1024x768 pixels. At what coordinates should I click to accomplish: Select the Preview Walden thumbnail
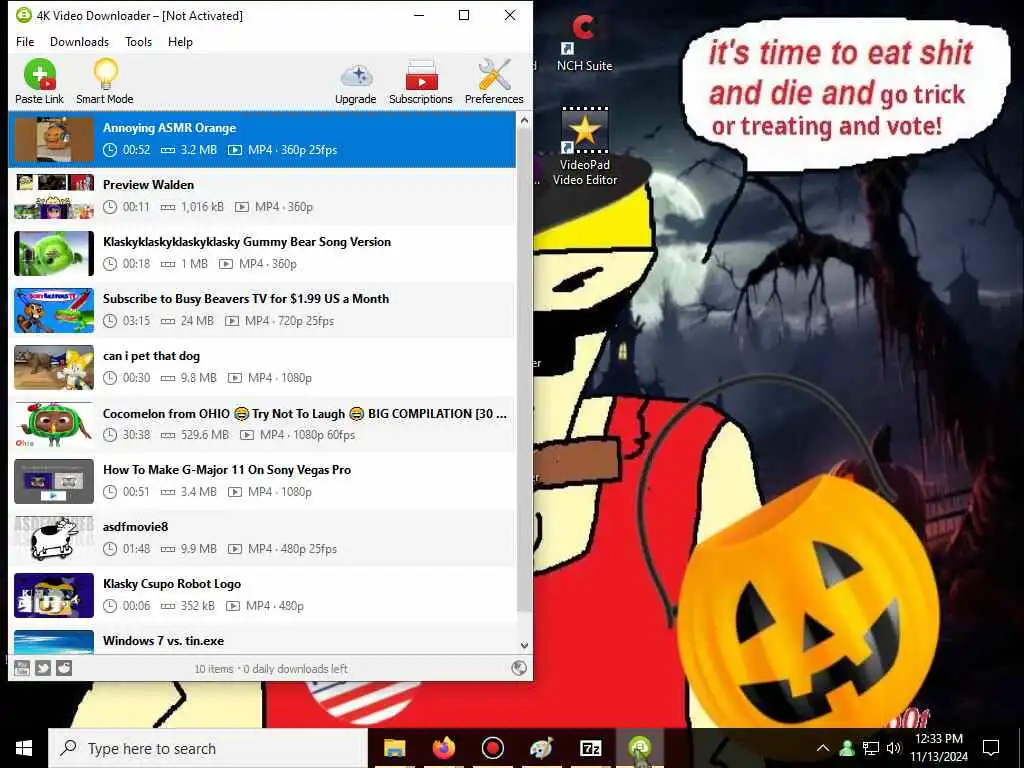tap(54, 196)
